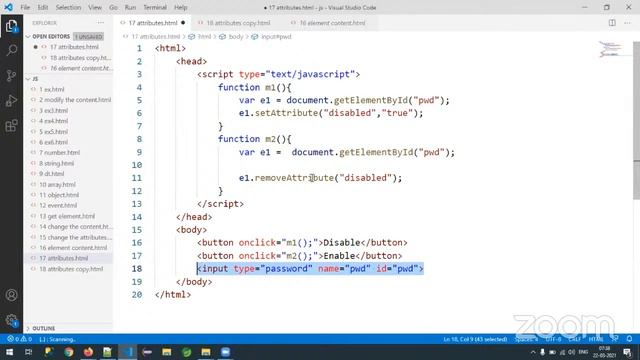Click the system clock on the taskbar
The height and width of the screenshot is (360, 640).
coord(604,352)
